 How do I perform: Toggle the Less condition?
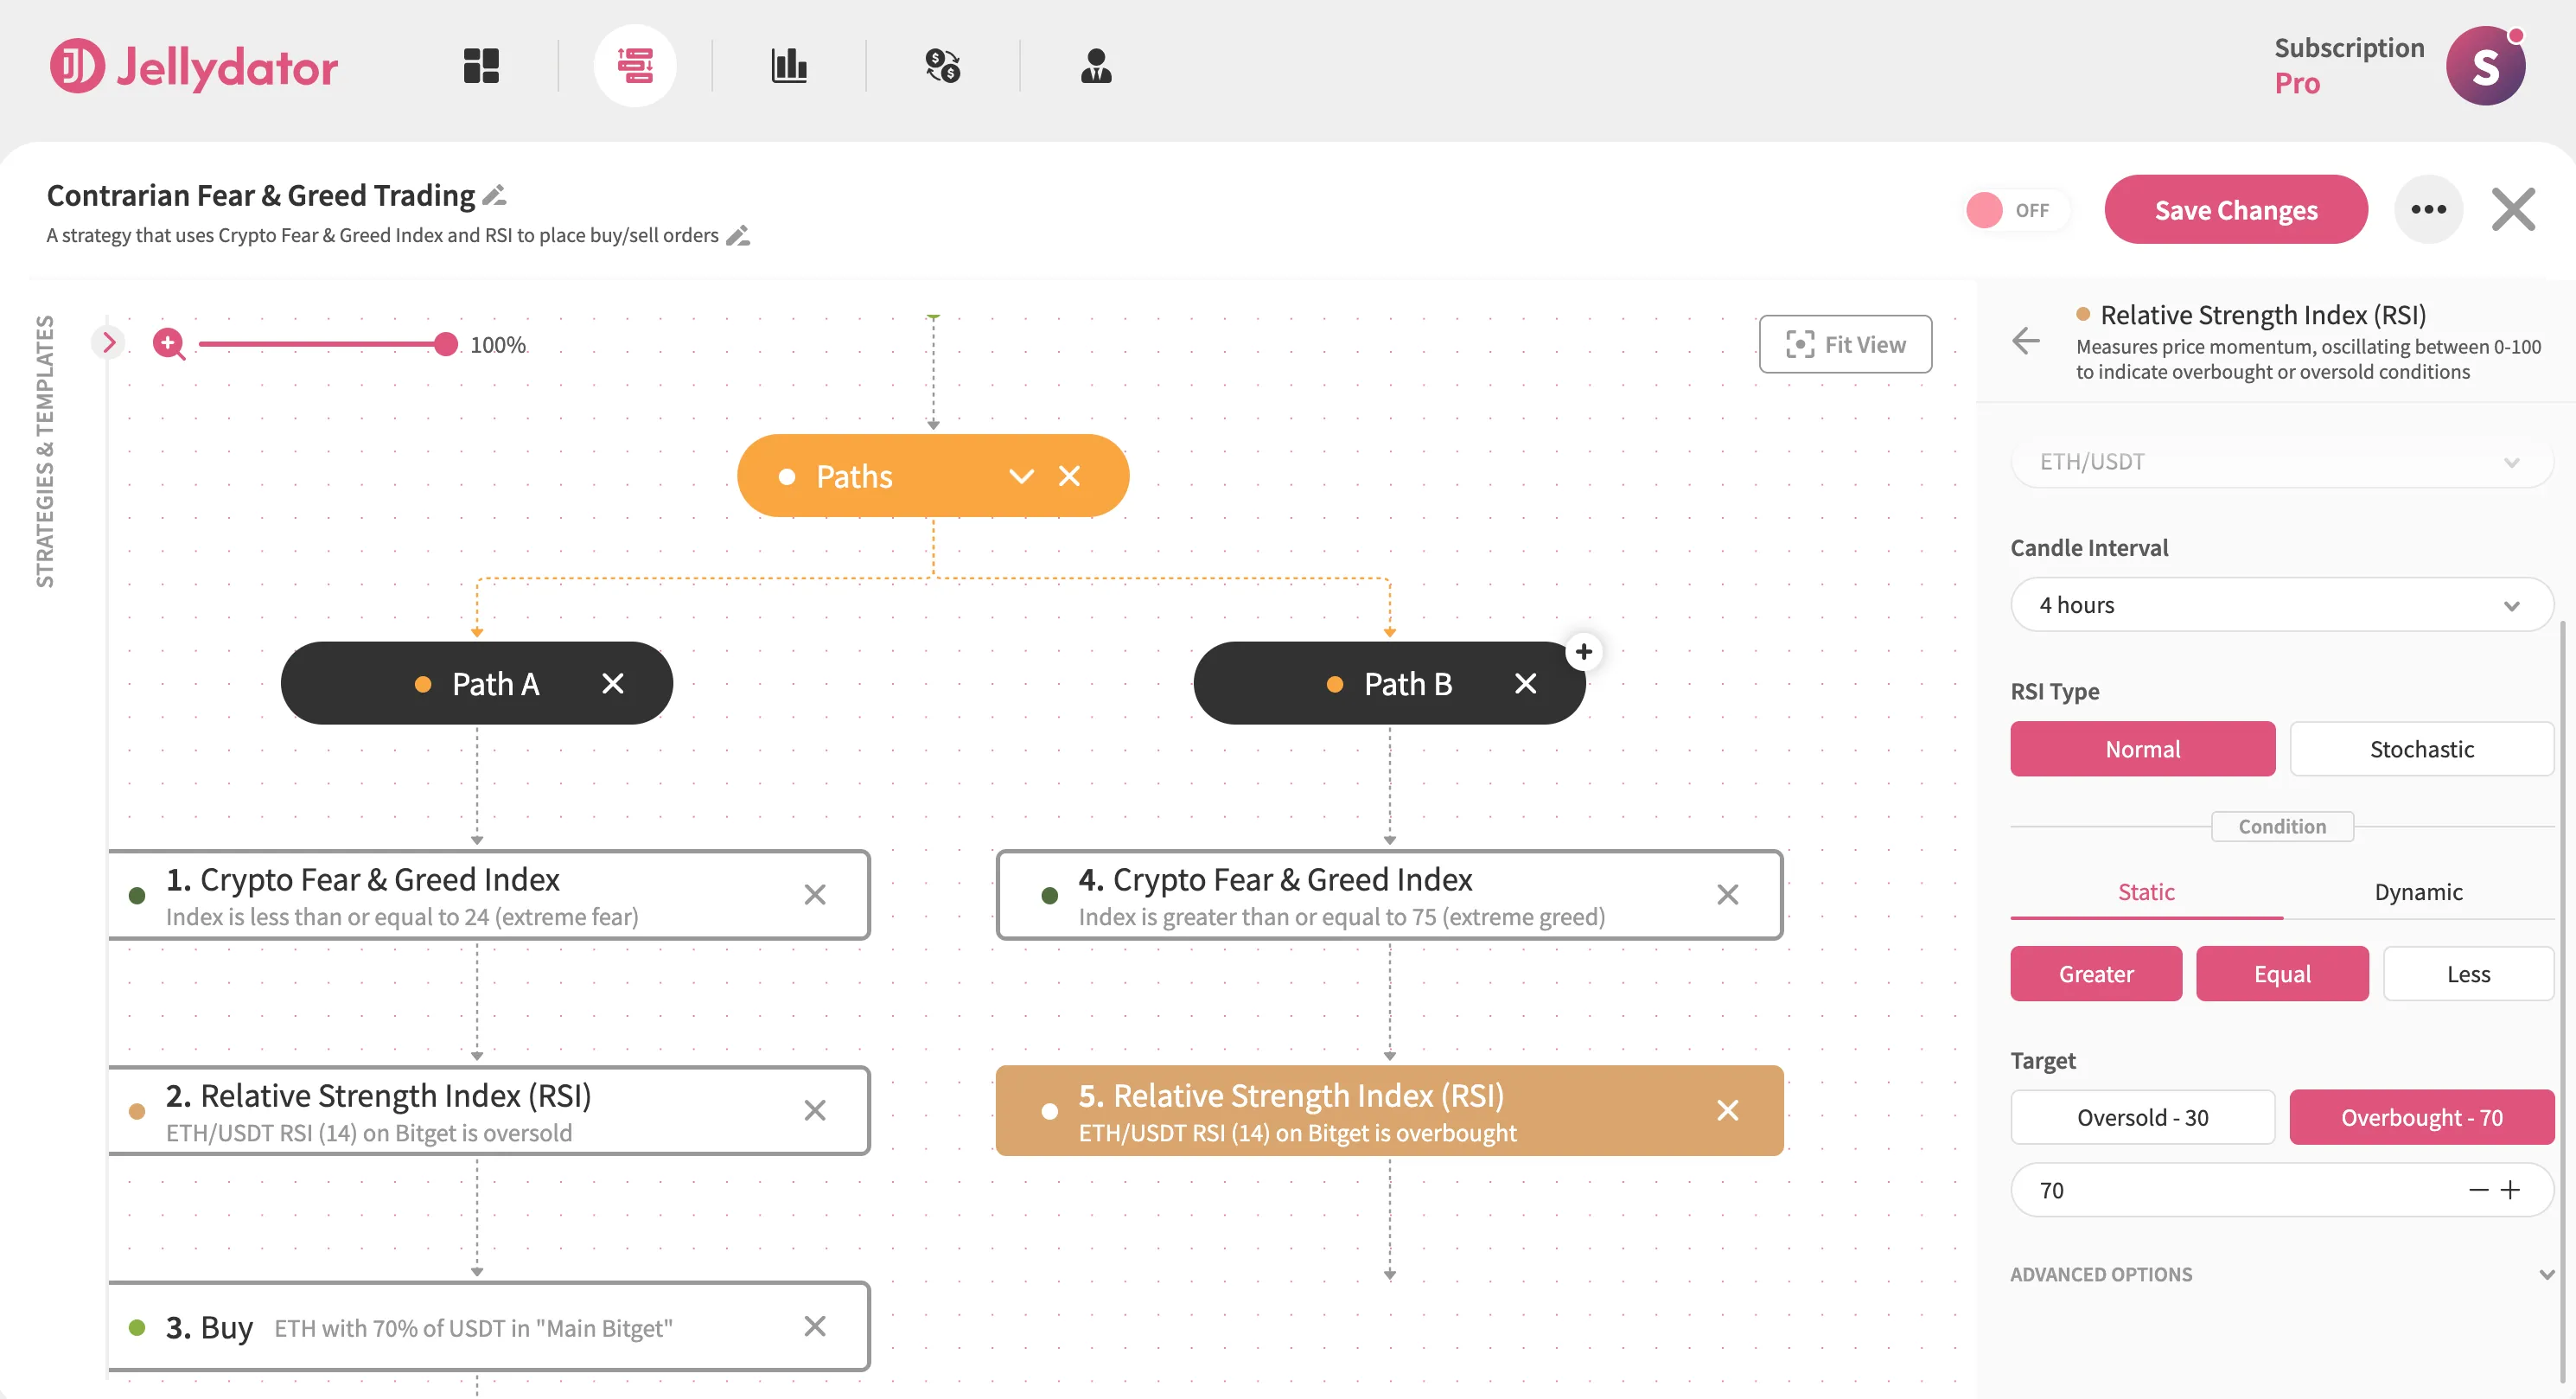(x=2468, y=974)
